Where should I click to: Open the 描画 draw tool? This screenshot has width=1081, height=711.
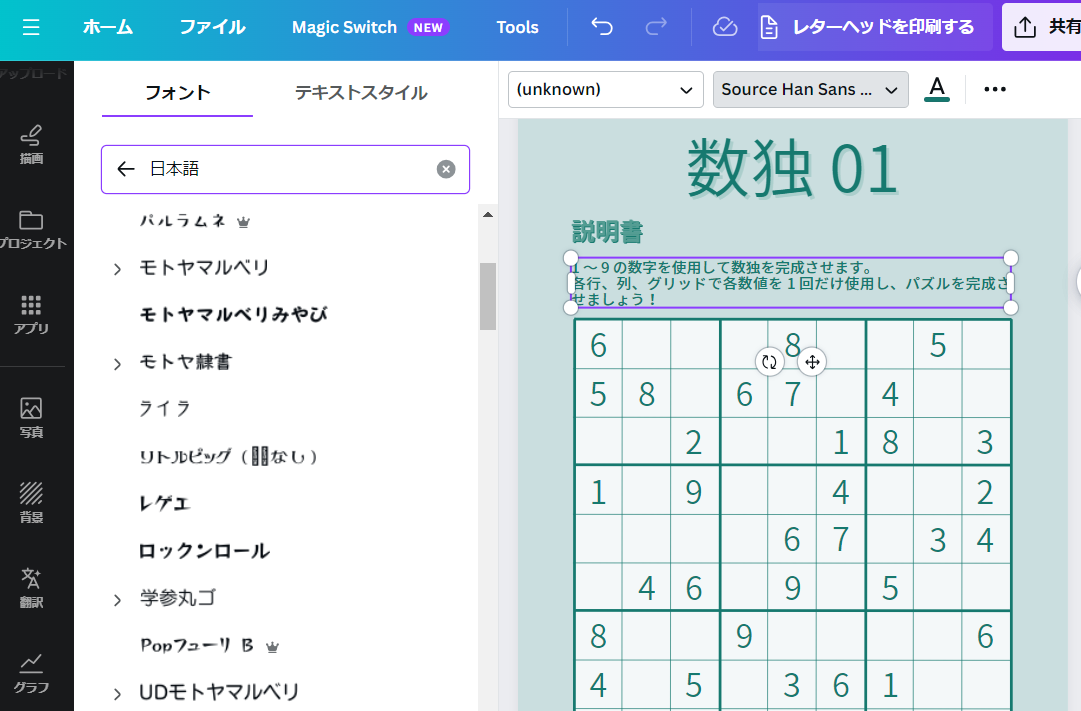pyautogui.click(x=31, y=145)
